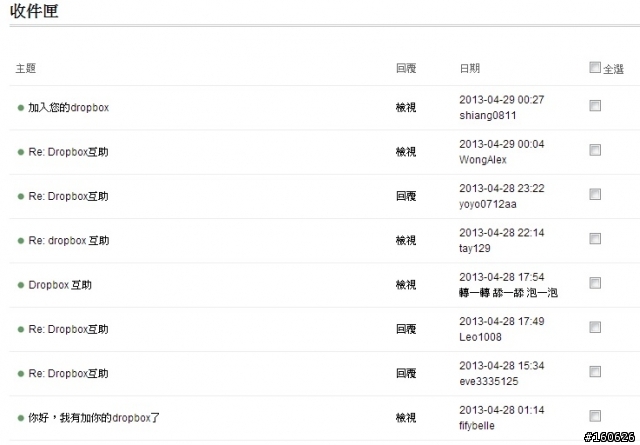Viewport: 640px width, 445px height.
Task: Click green dot beside 你好，我有加你的dropbox了
Action: click(21, 418)
